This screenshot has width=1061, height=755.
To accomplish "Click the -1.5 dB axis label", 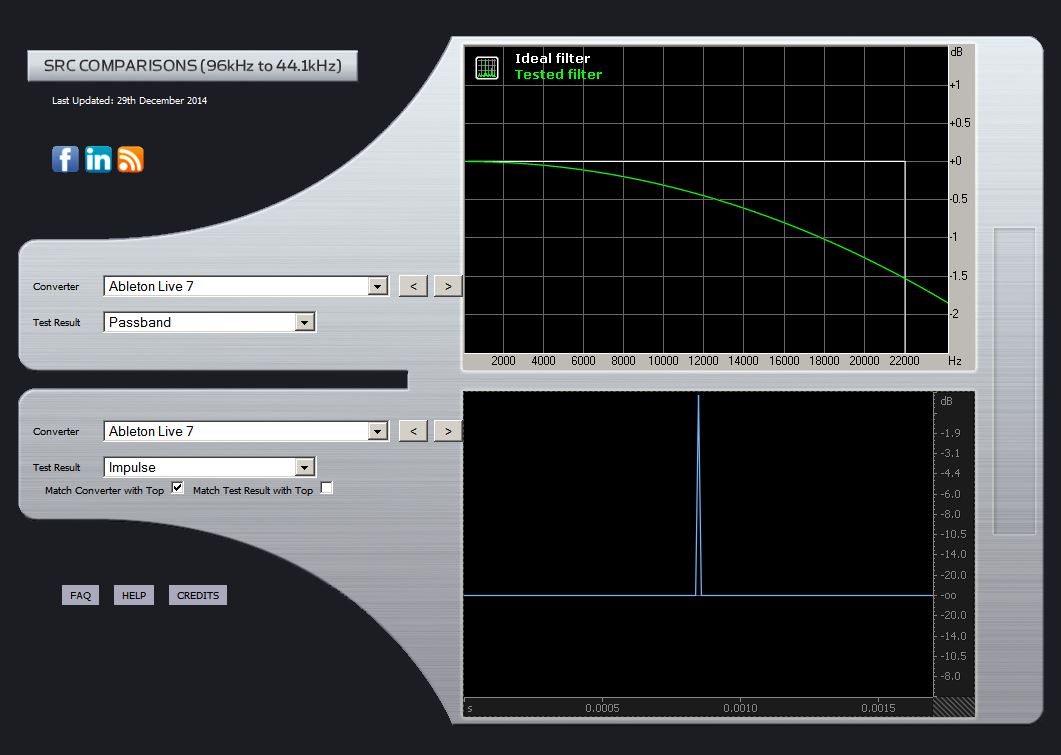I will 958,276.
